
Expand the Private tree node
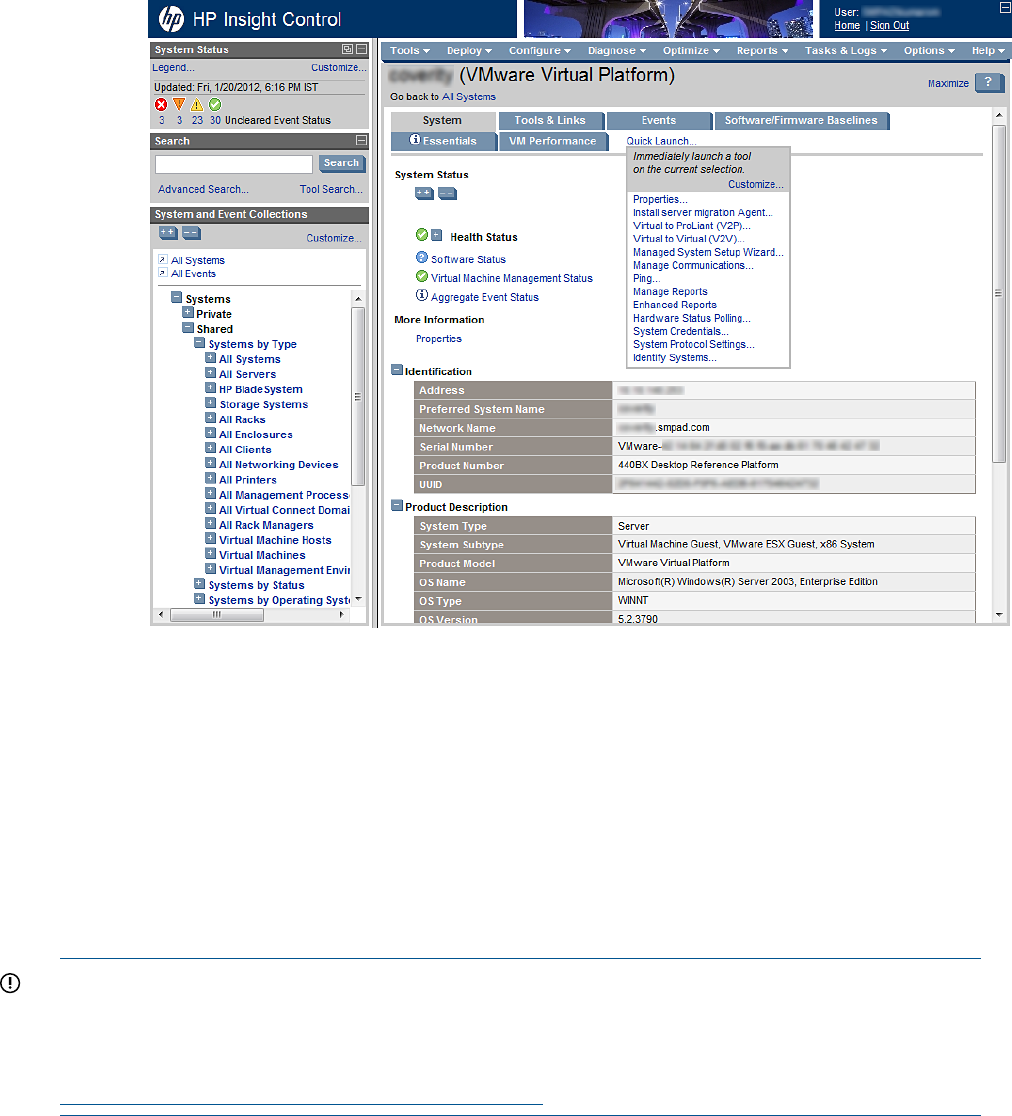[188, 312]
